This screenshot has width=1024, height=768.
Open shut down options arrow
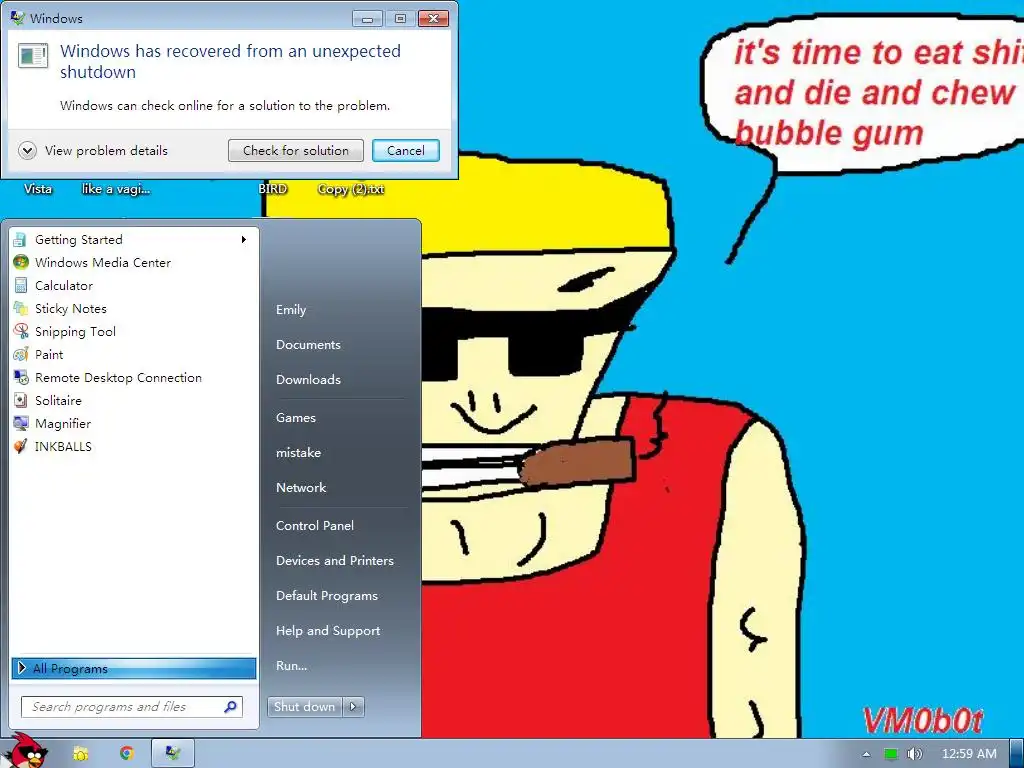pos(353,707)
